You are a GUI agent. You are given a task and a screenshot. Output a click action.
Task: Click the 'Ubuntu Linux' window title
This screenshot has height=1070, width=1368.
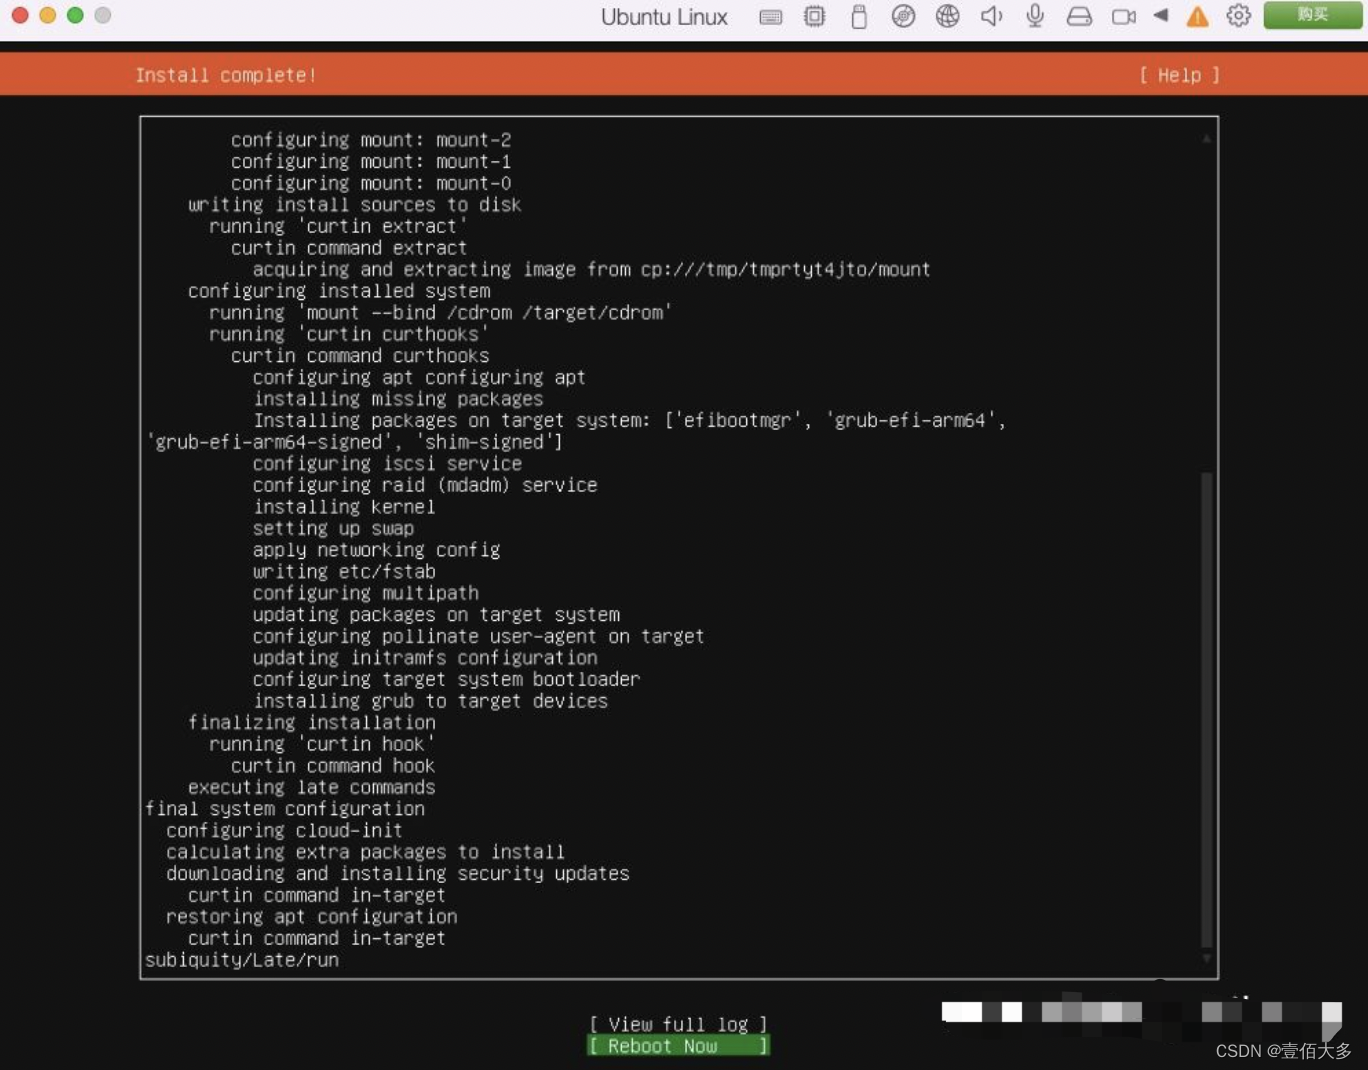(x=664, y=17)
